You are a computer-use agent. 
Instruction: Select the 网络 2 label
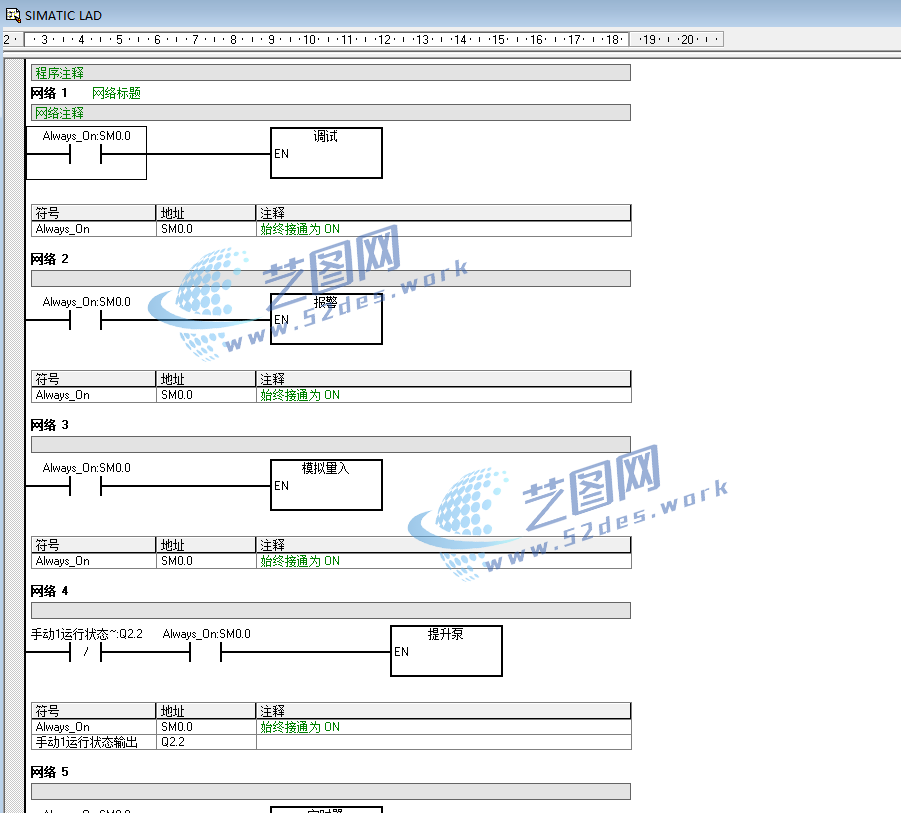49,259
